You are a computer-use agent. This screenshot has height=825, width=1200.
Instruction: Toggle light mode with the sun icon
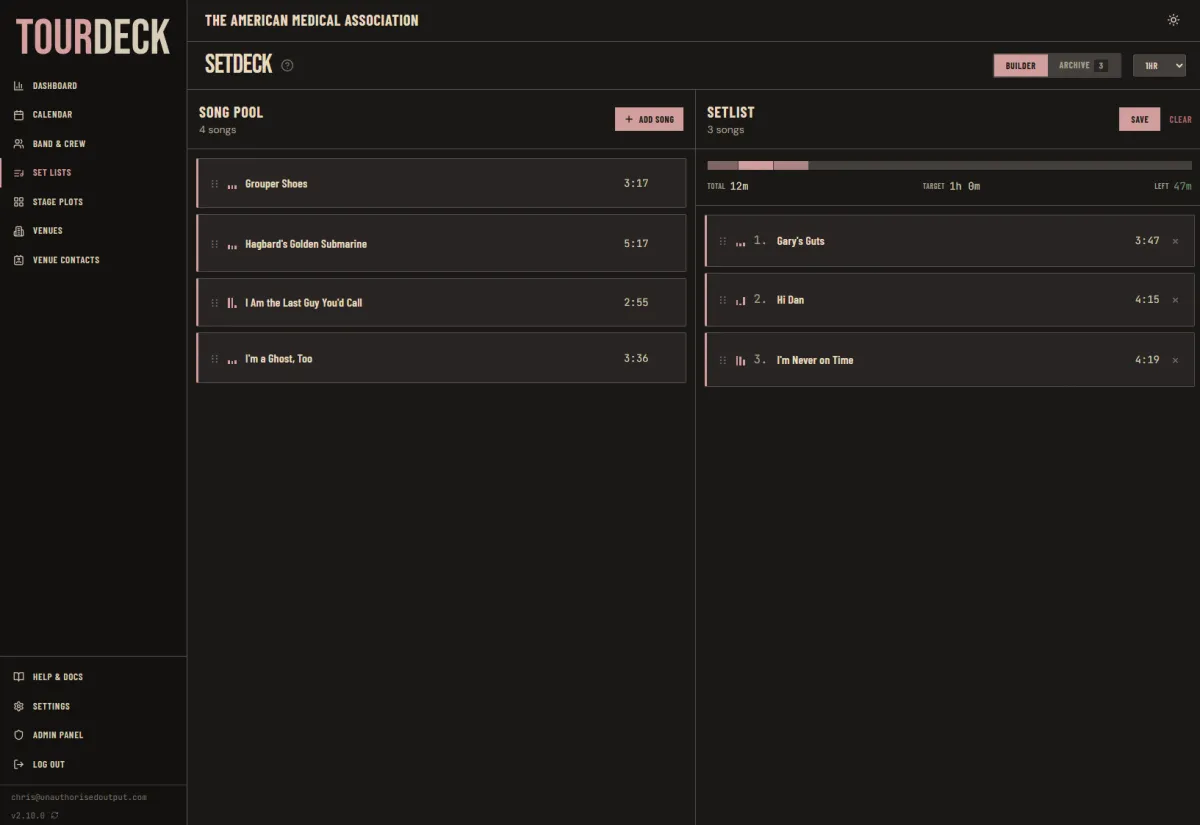pyautogui.click(x=1173, y=19)
